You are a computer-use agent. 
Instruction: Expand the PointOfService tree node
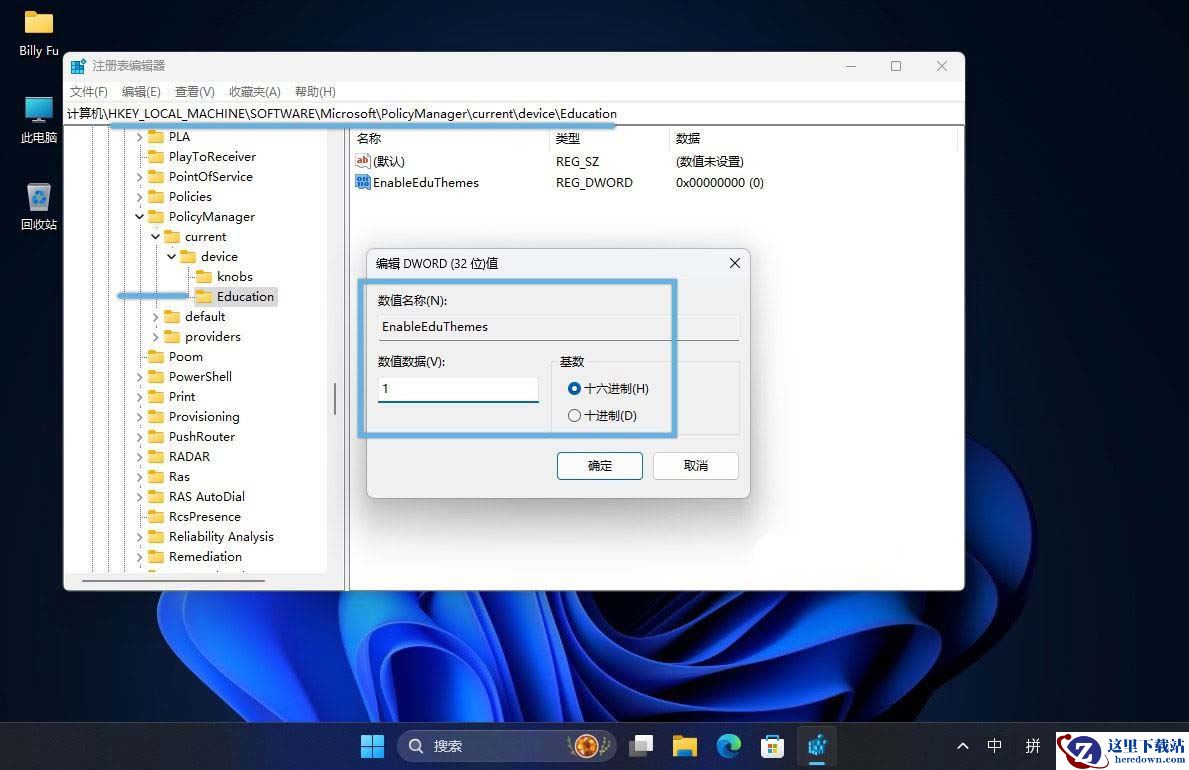[140, 177]
